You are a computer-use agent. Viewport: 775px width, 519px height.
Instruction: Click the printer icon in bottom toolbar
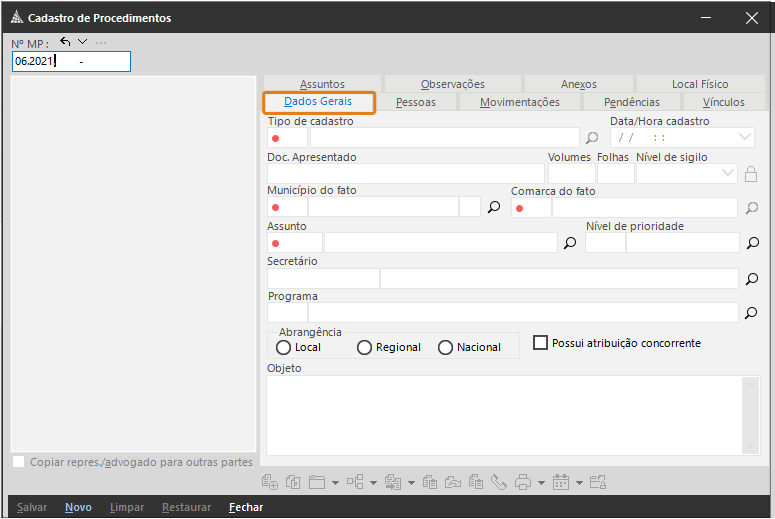[523, 482]
